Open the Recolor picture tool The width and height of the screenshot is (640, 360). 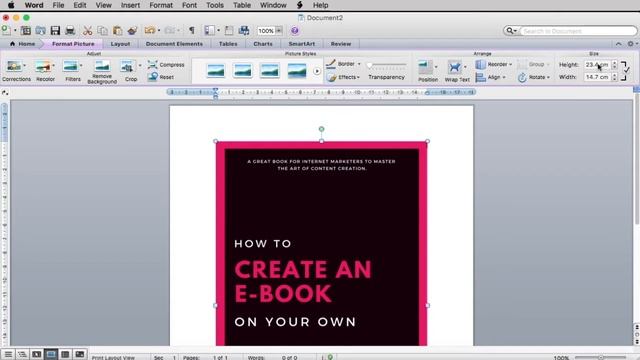(x=45, y=71)
